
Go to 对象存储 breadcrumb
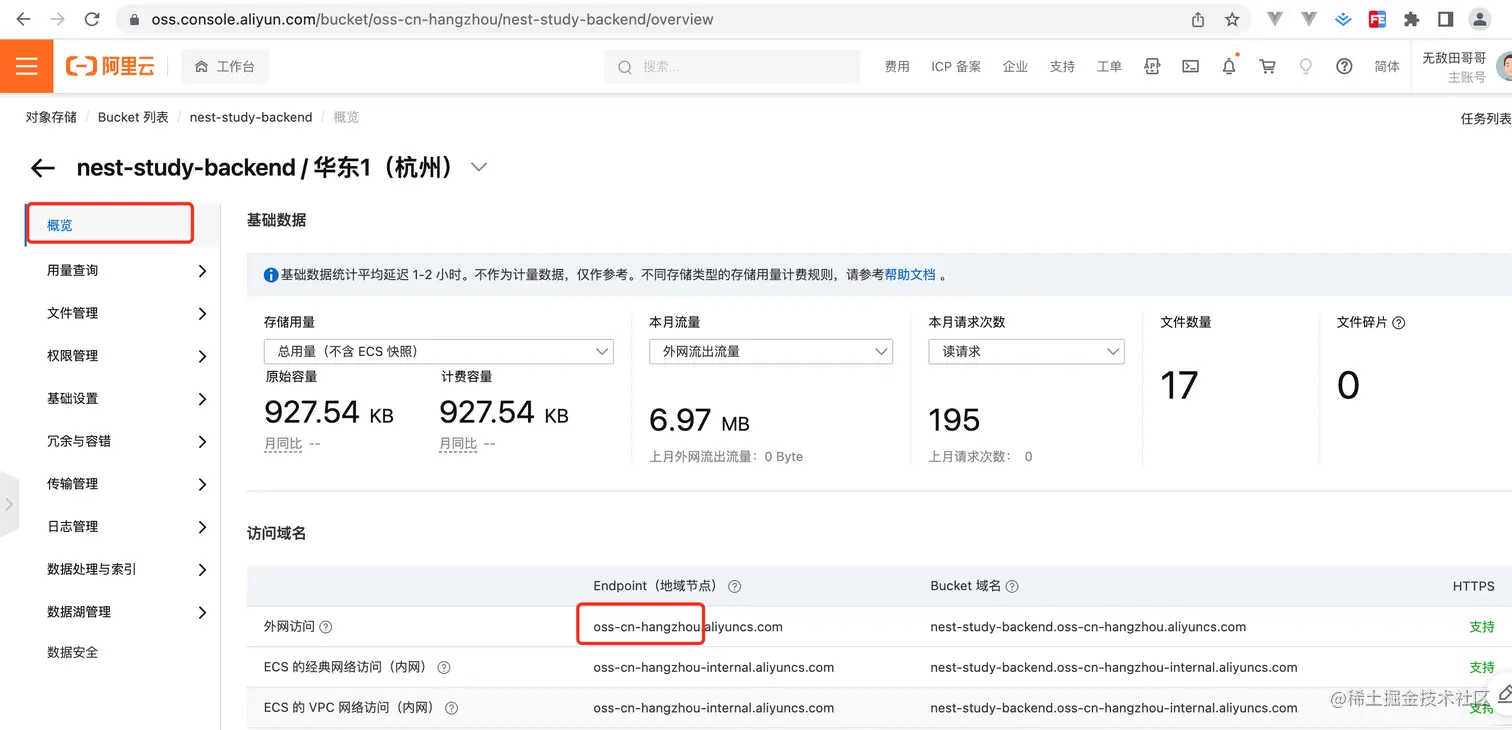(x=51, y=117)
